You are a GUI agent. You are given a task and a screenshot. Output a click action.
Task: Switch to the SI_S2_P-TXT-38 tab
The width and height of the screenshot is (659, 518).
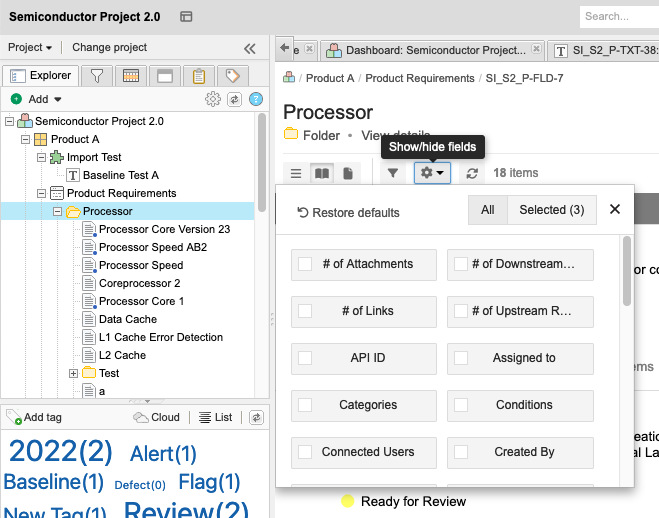(x=604, y=50)
